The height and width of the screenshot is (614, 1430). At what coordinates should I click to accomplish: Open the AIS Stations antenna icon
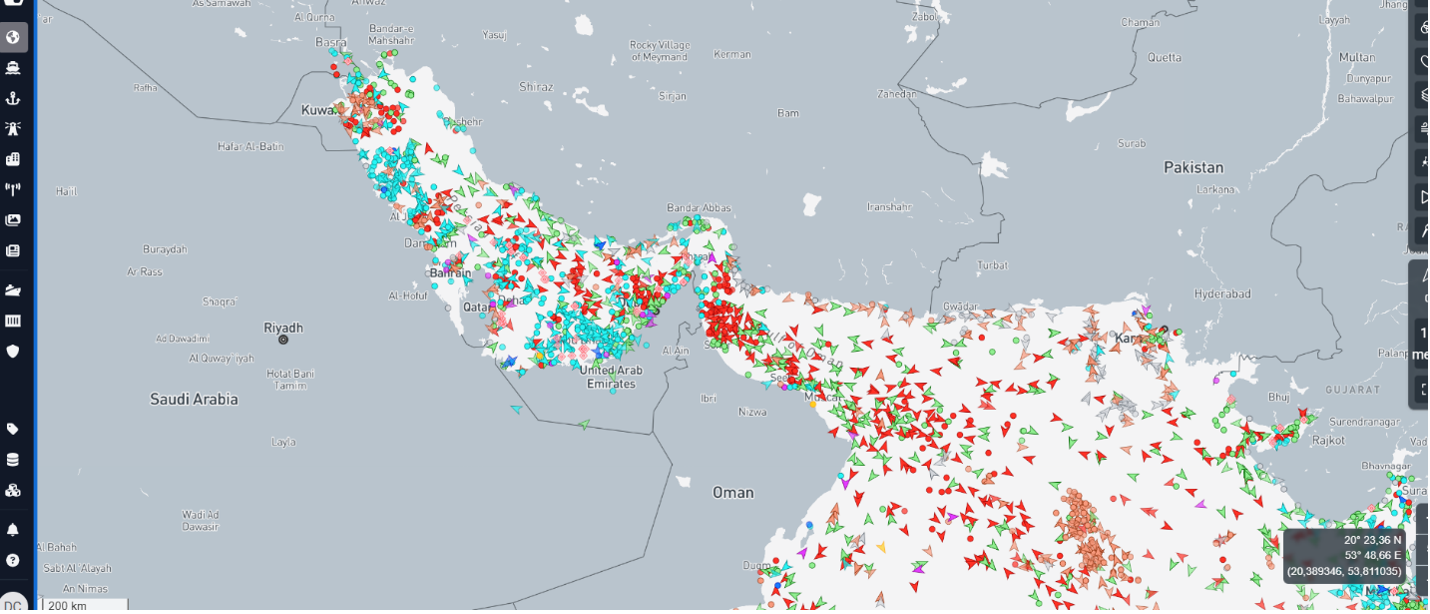[14, 189]
